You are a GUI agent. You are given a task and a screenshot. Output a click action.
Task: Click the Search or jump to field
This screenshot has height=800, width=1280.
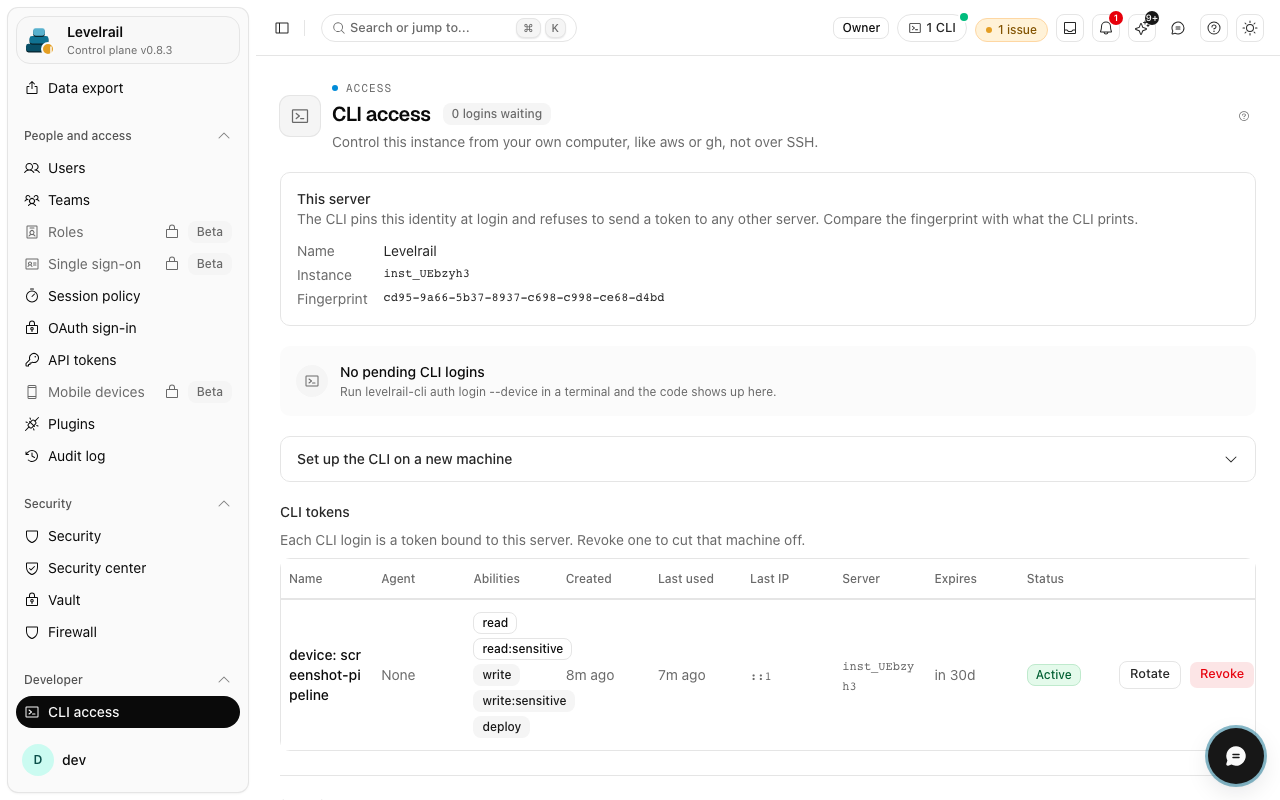click(448, 28)
